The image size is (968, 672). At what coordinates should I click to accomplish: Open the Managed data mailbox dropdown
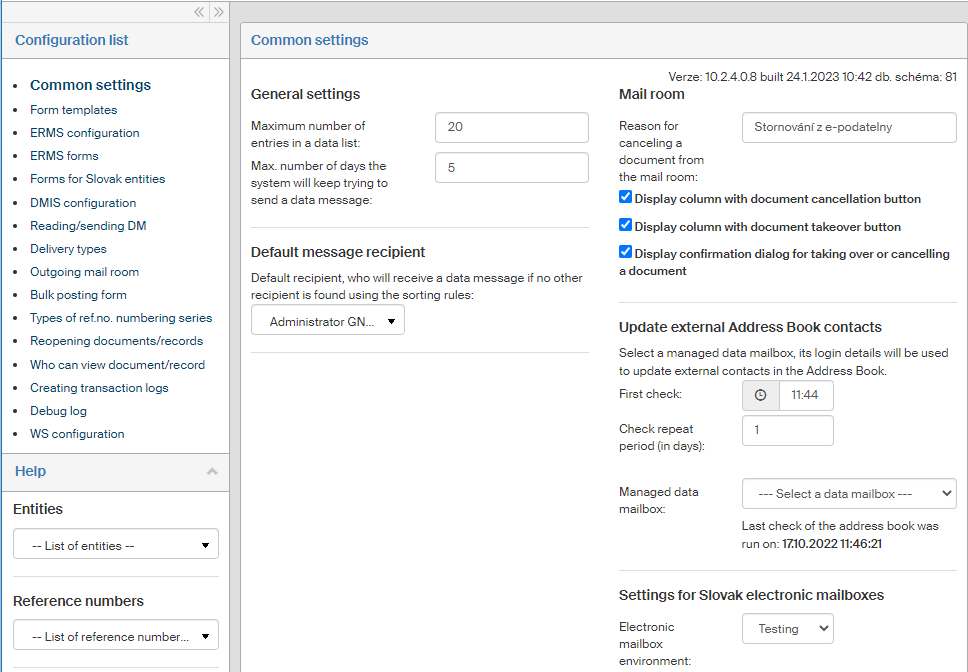pyautogui.click(x=849, y=493)
